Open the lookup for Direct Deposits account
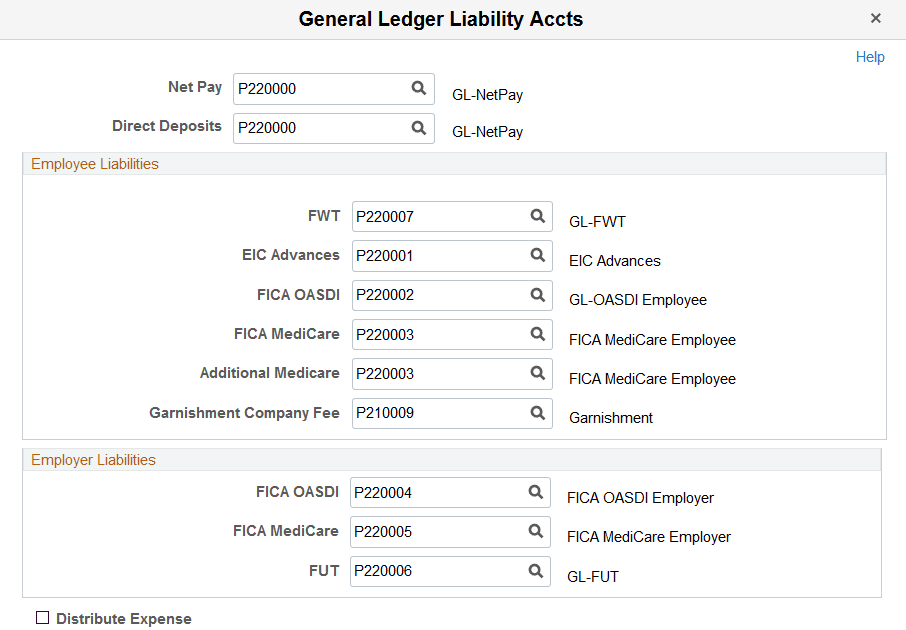 tap(419, 128)
